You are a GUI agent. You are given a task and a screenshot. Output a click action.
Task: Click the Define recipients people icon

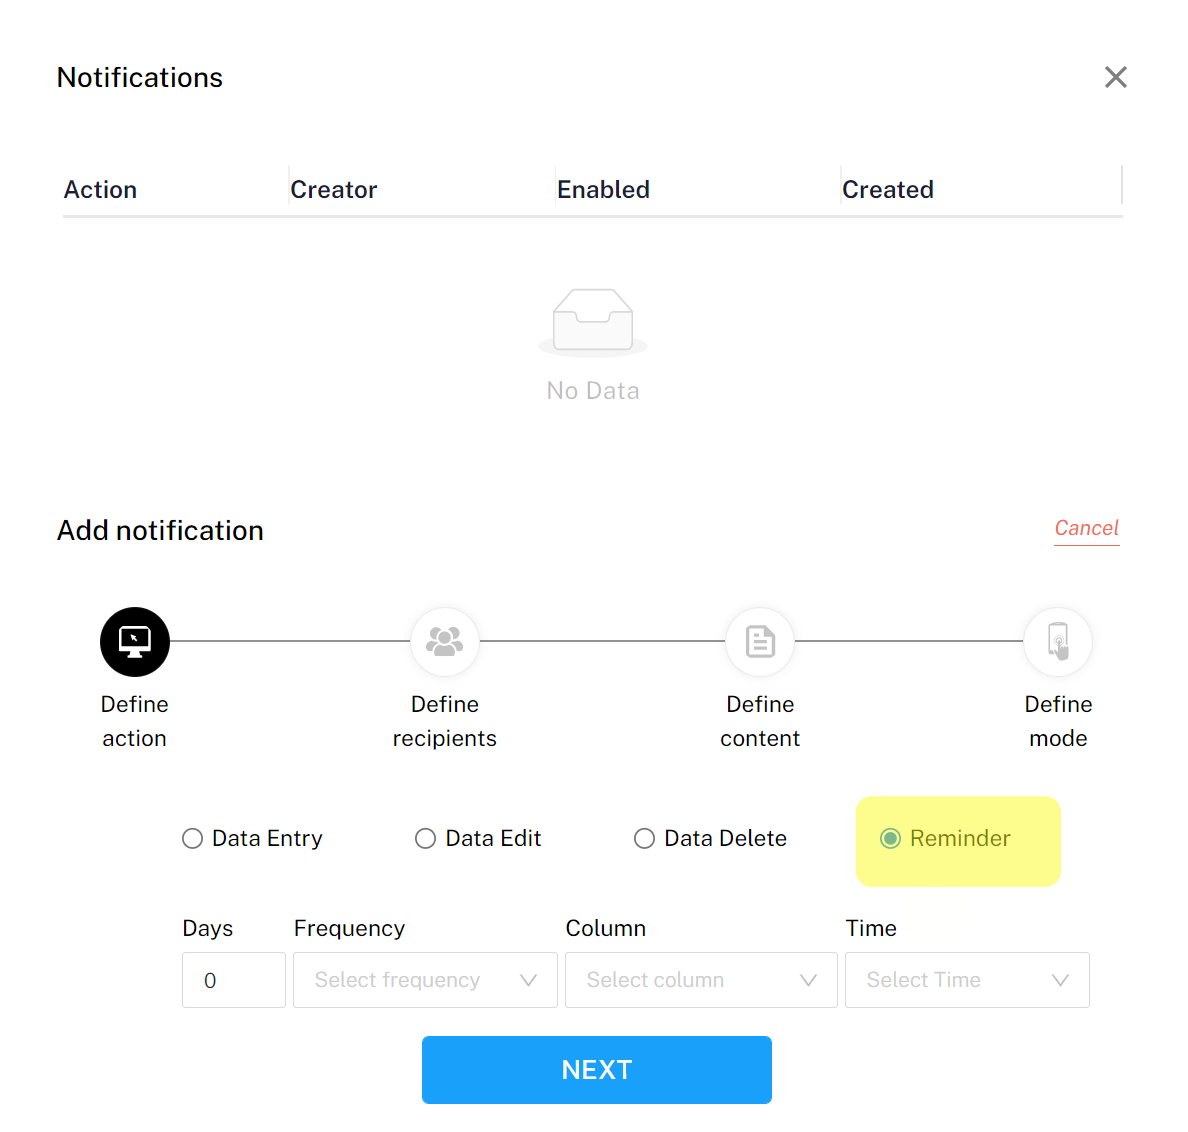point(445,642)
